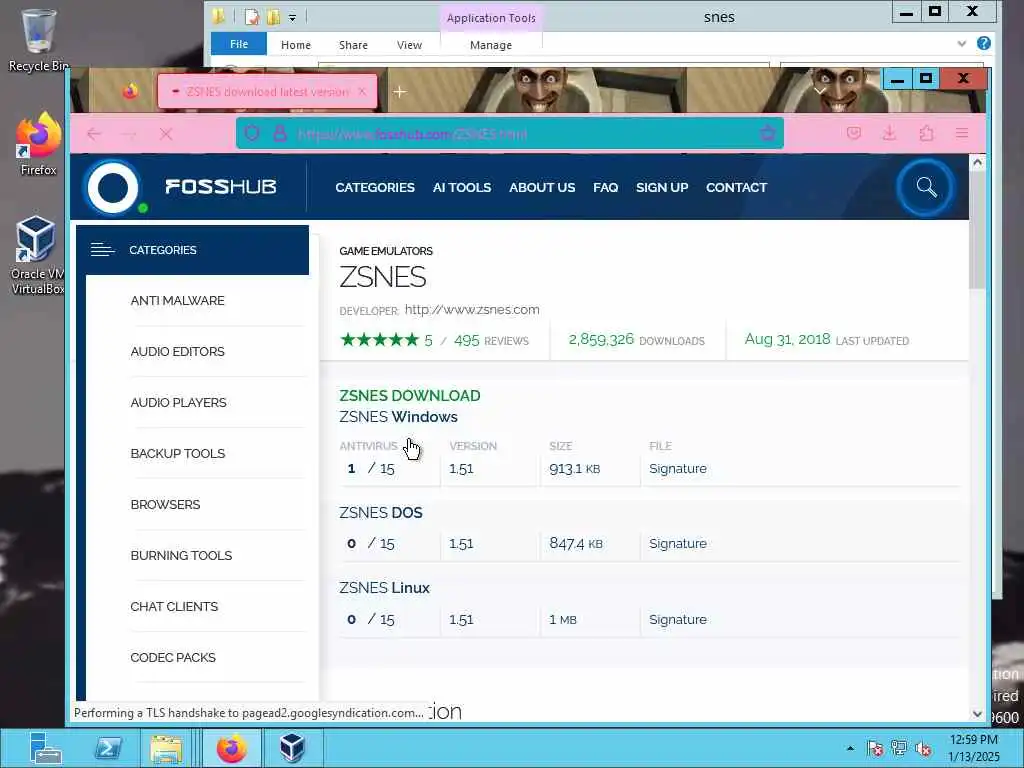This screenshot has width=1024, height=768.
Task: Open the FossHub search magnifier icon
Action: coord(925,187)
